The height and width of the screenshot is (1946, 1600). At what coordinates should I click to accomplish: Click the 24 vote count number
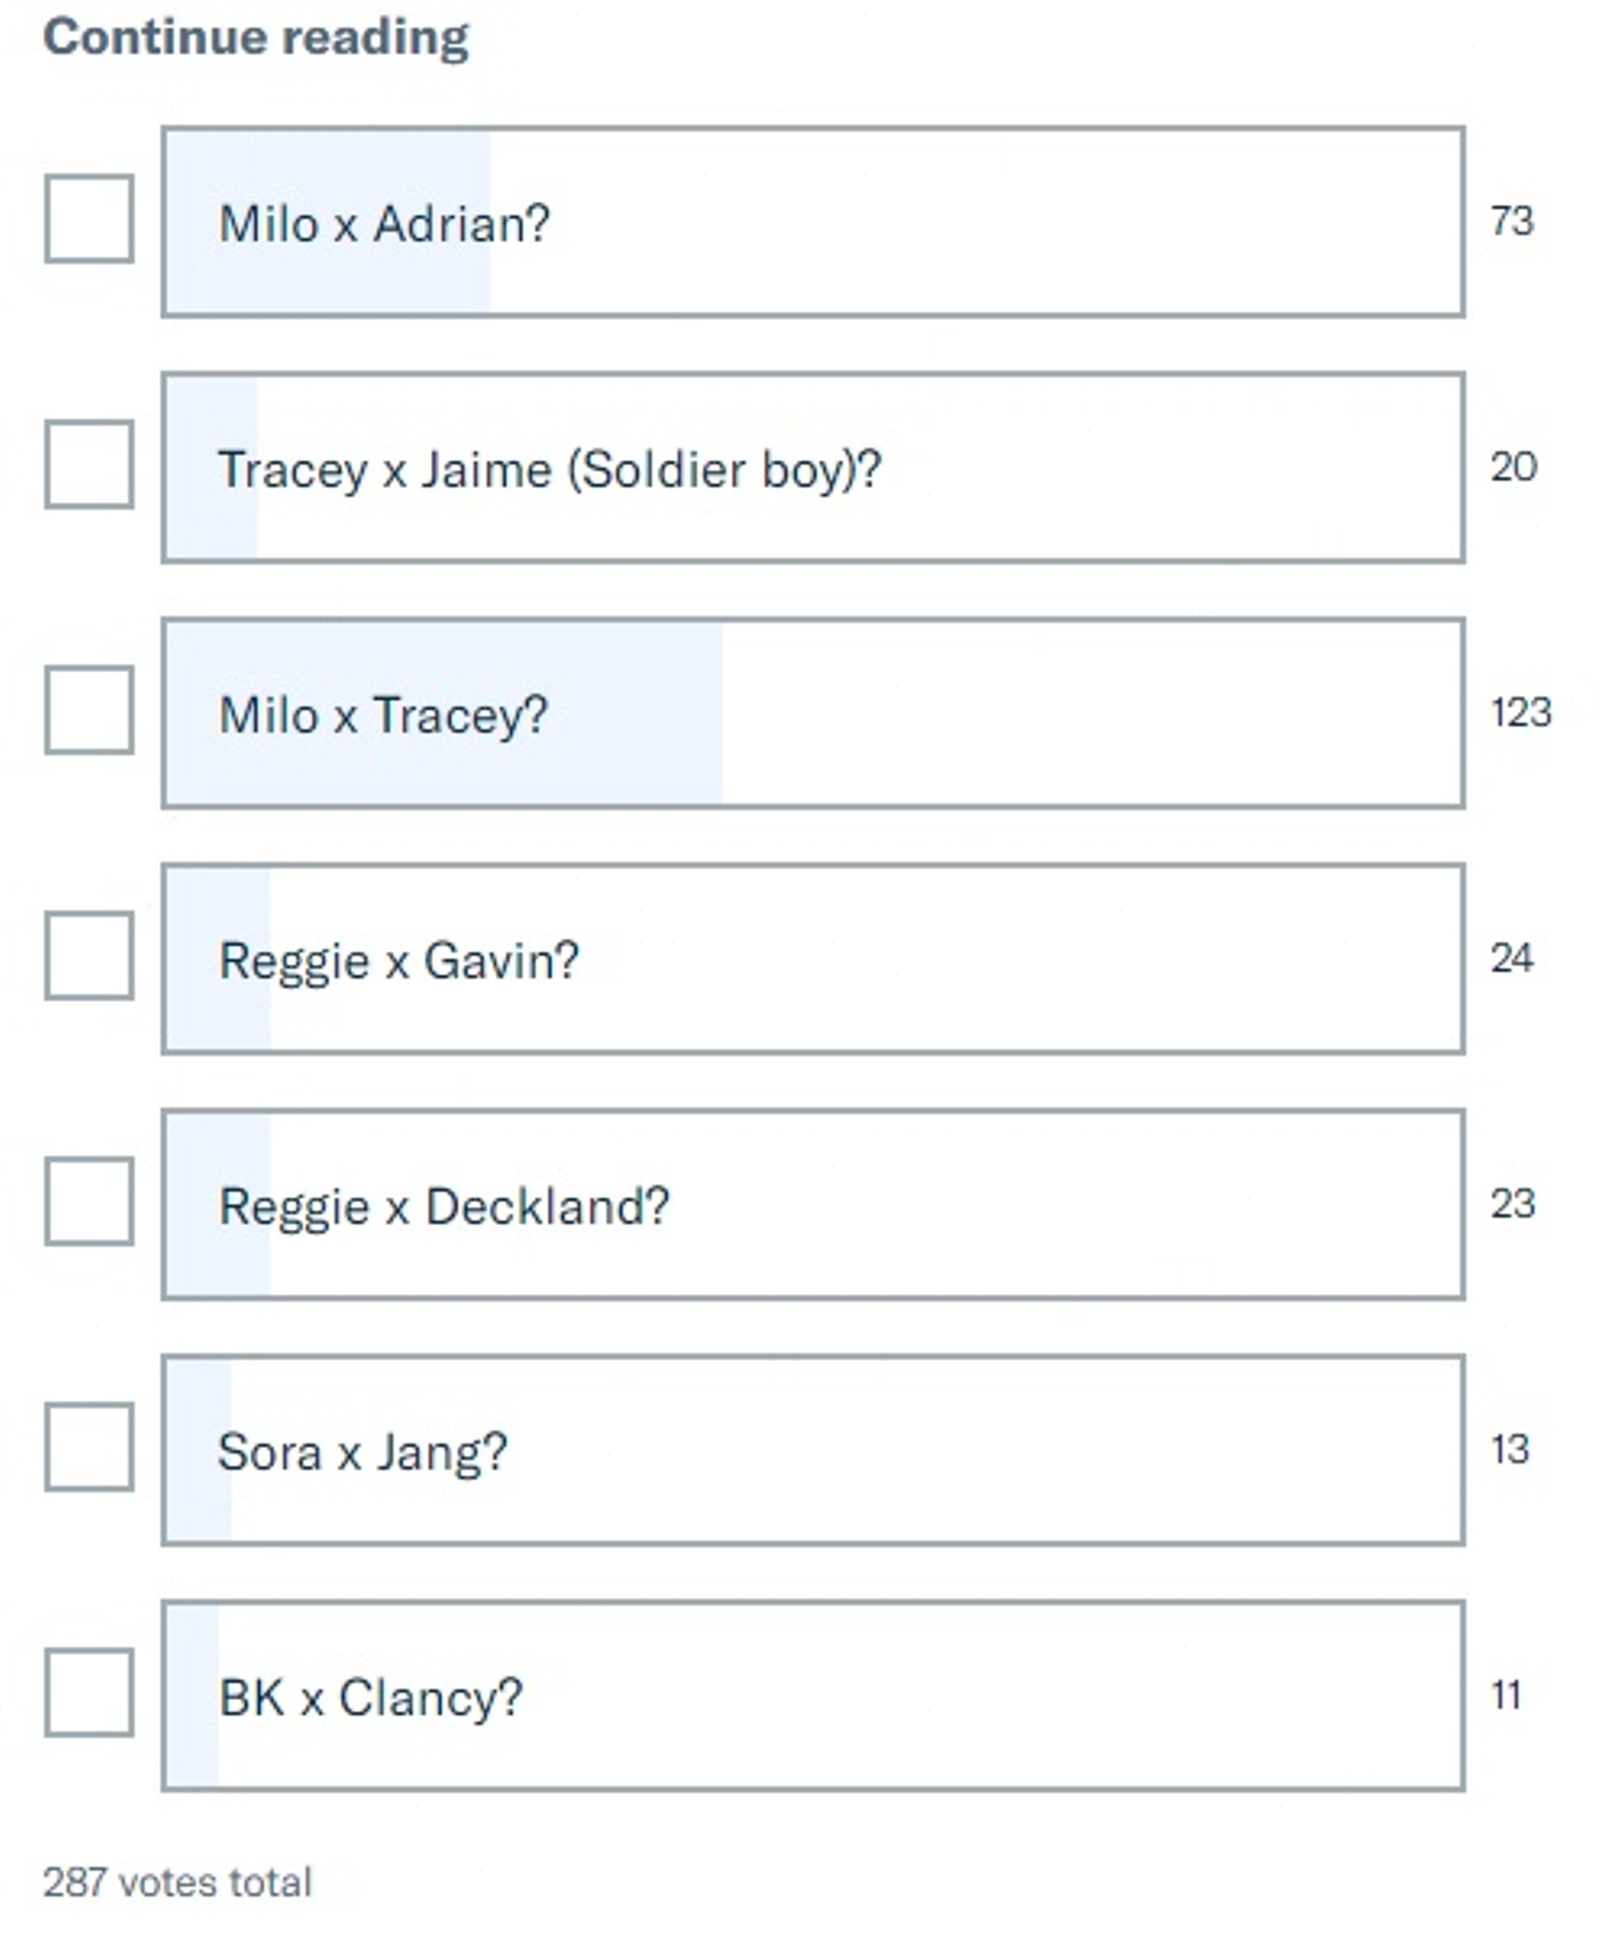(x=1511, y=959)
